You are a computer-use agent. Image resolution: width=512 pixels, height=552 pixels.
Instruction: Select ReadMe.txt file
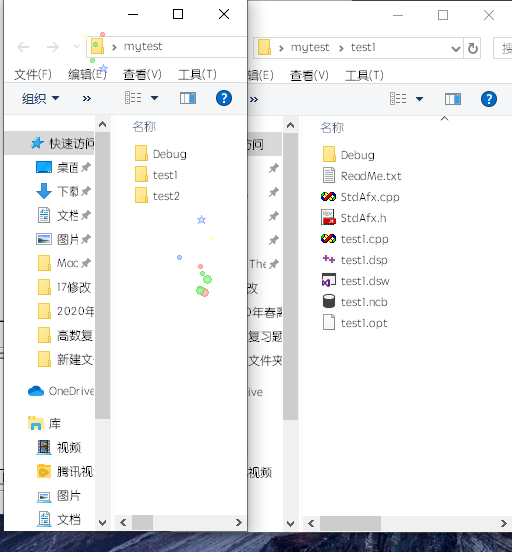(362, 176)
